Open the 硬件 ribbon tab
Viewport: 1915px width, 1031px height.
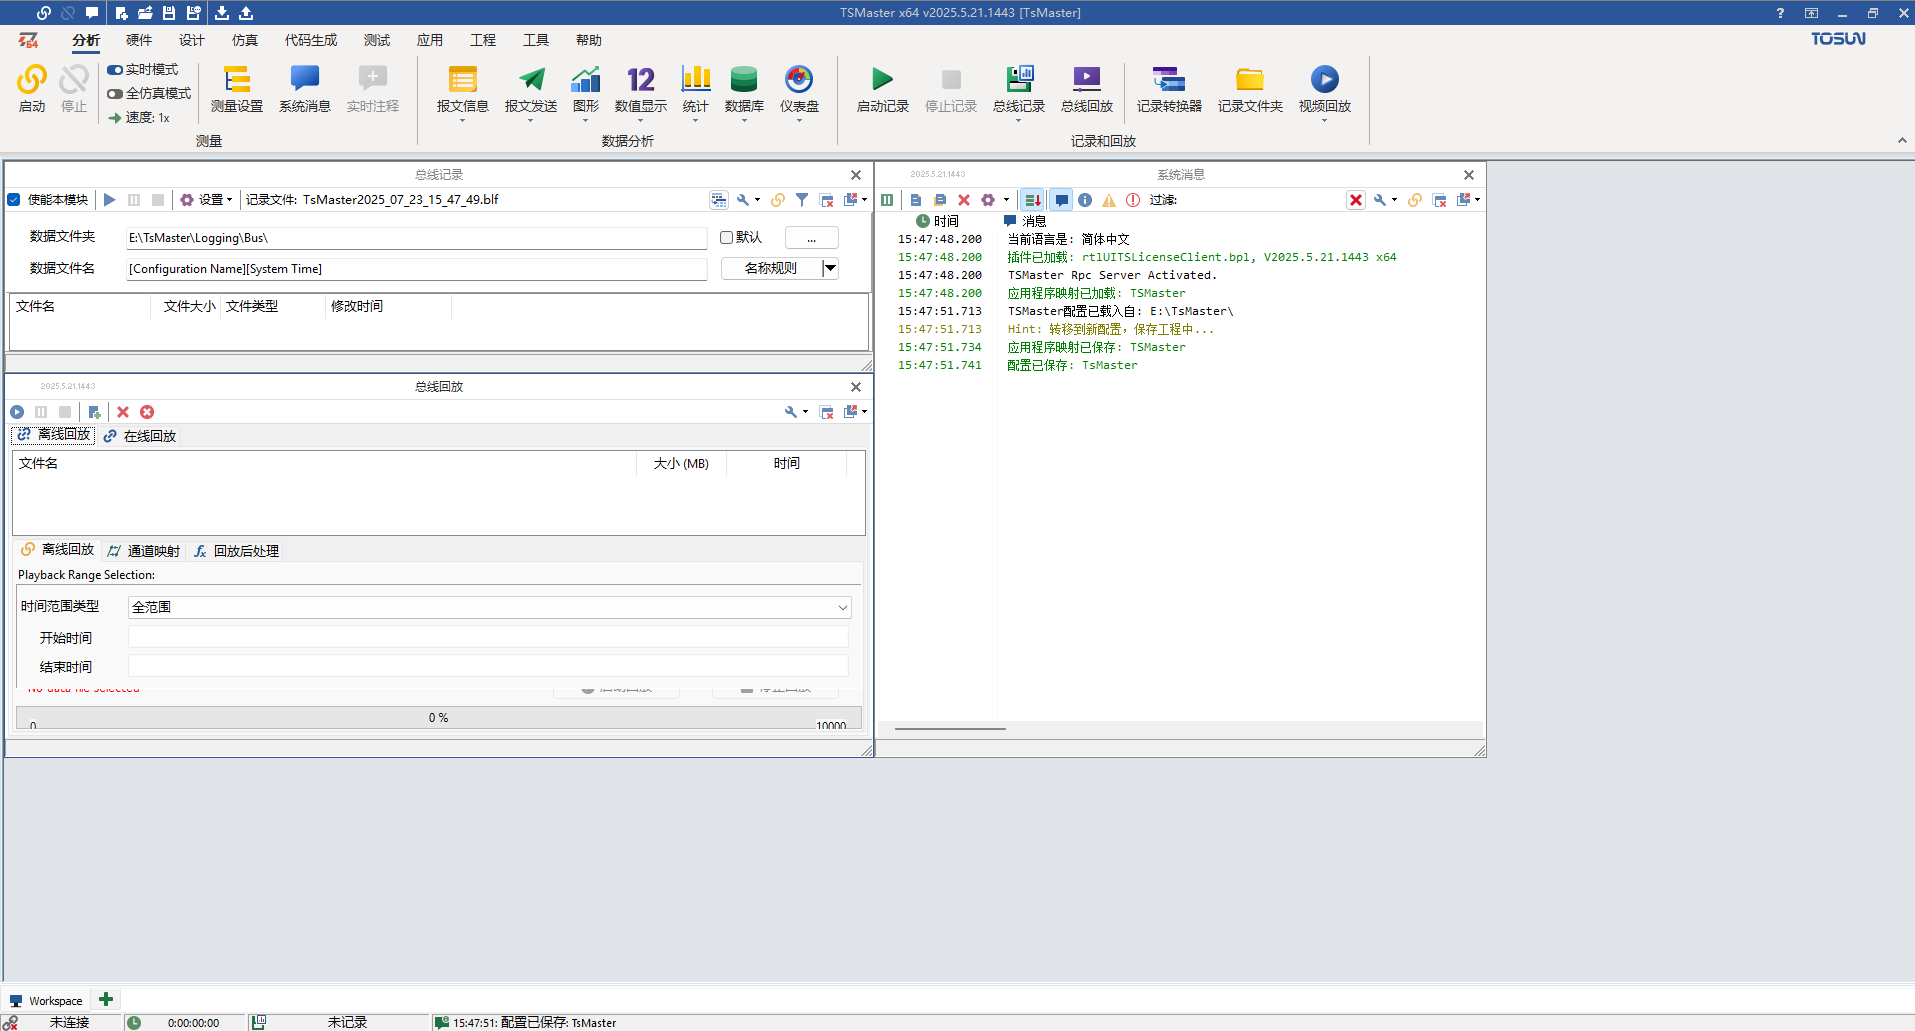pyautogui.click(x=139, y=40)
